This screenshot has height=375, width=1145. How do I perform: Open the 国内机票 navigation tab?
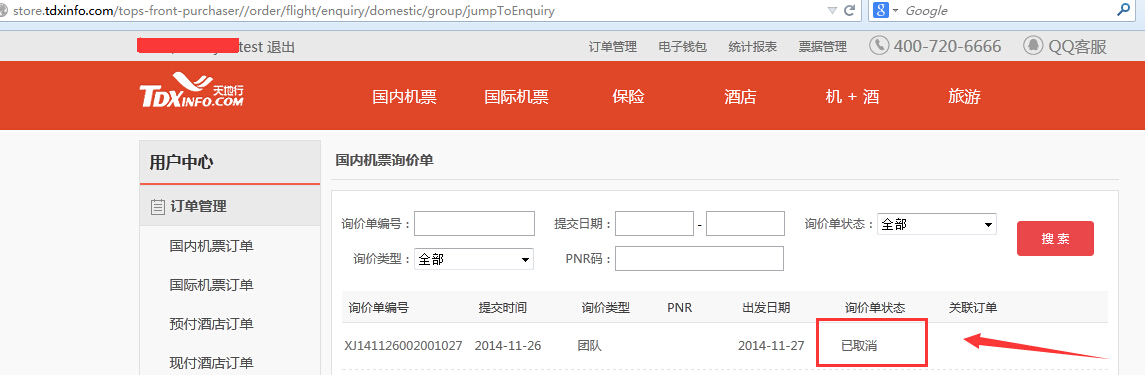(x=405, y=96)
